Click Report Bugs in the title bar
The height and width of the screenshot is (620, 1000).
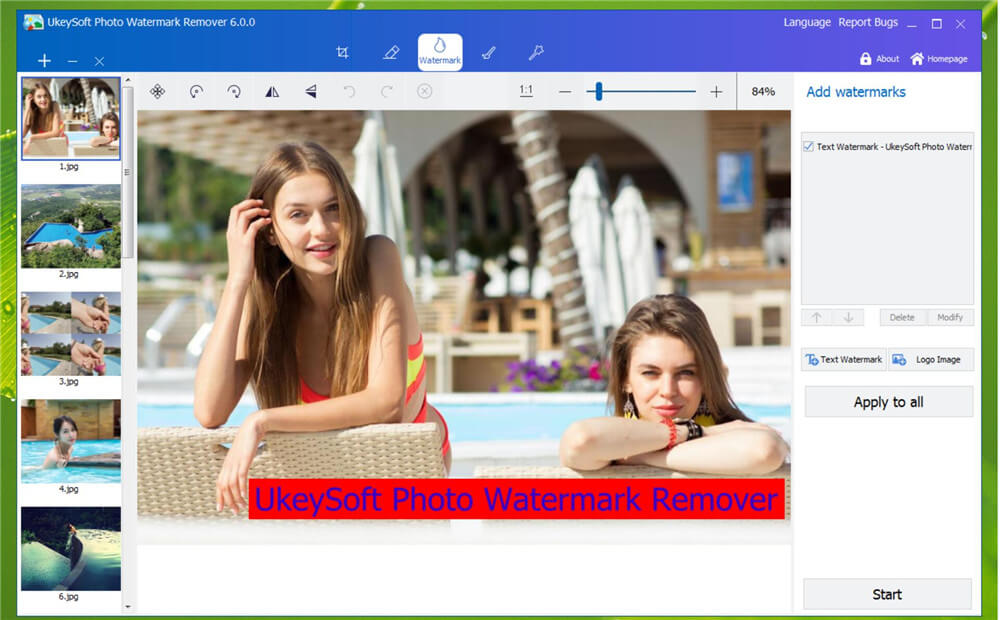[x=866, y=22]
